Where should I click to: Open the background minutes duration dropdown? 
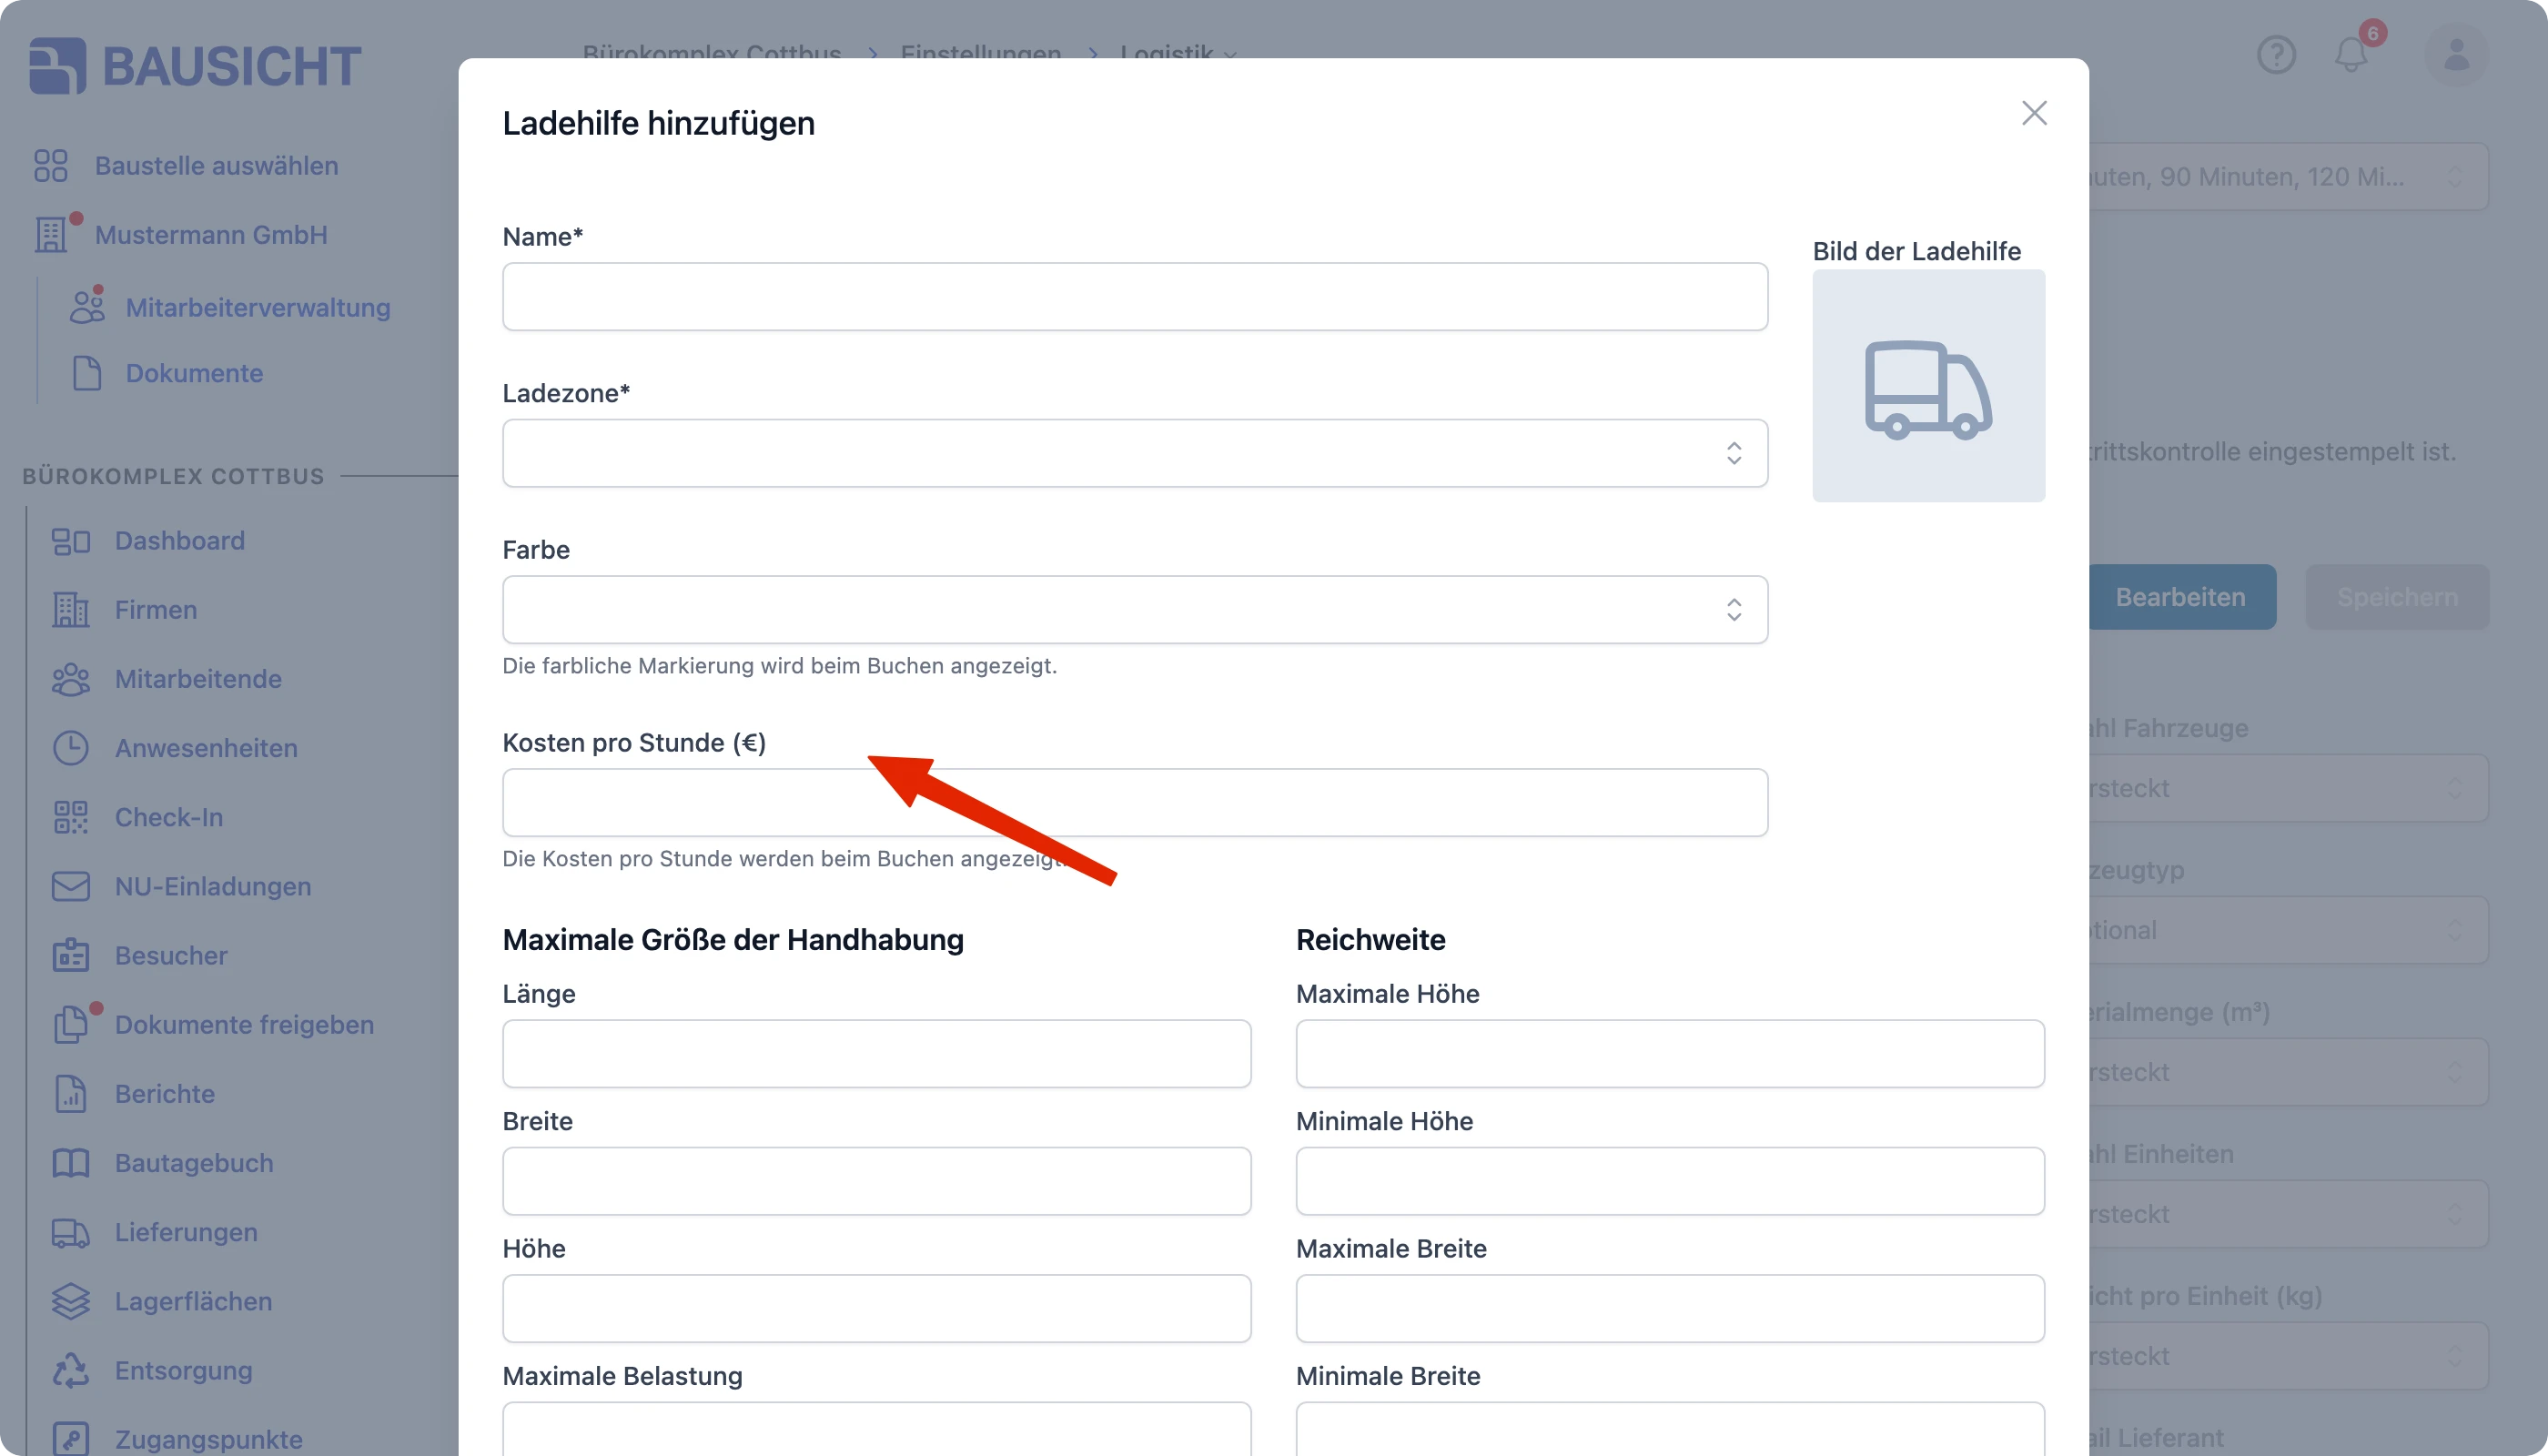[x=2288, y=176]
